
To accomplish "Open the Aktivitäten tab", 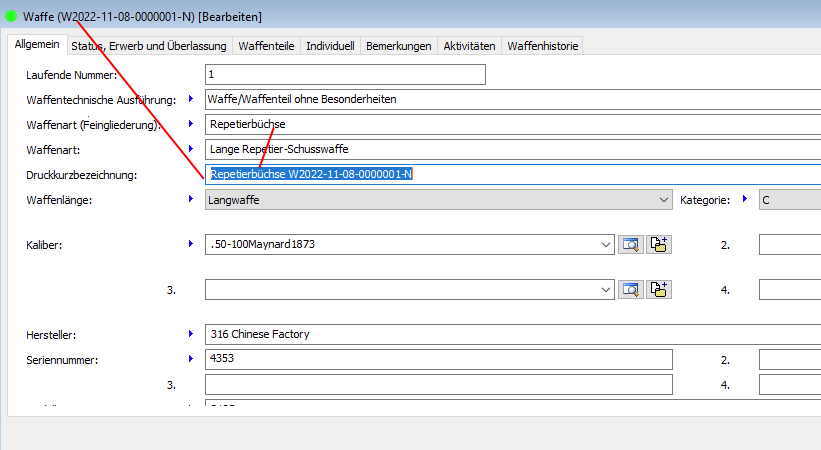I will 468,46.
